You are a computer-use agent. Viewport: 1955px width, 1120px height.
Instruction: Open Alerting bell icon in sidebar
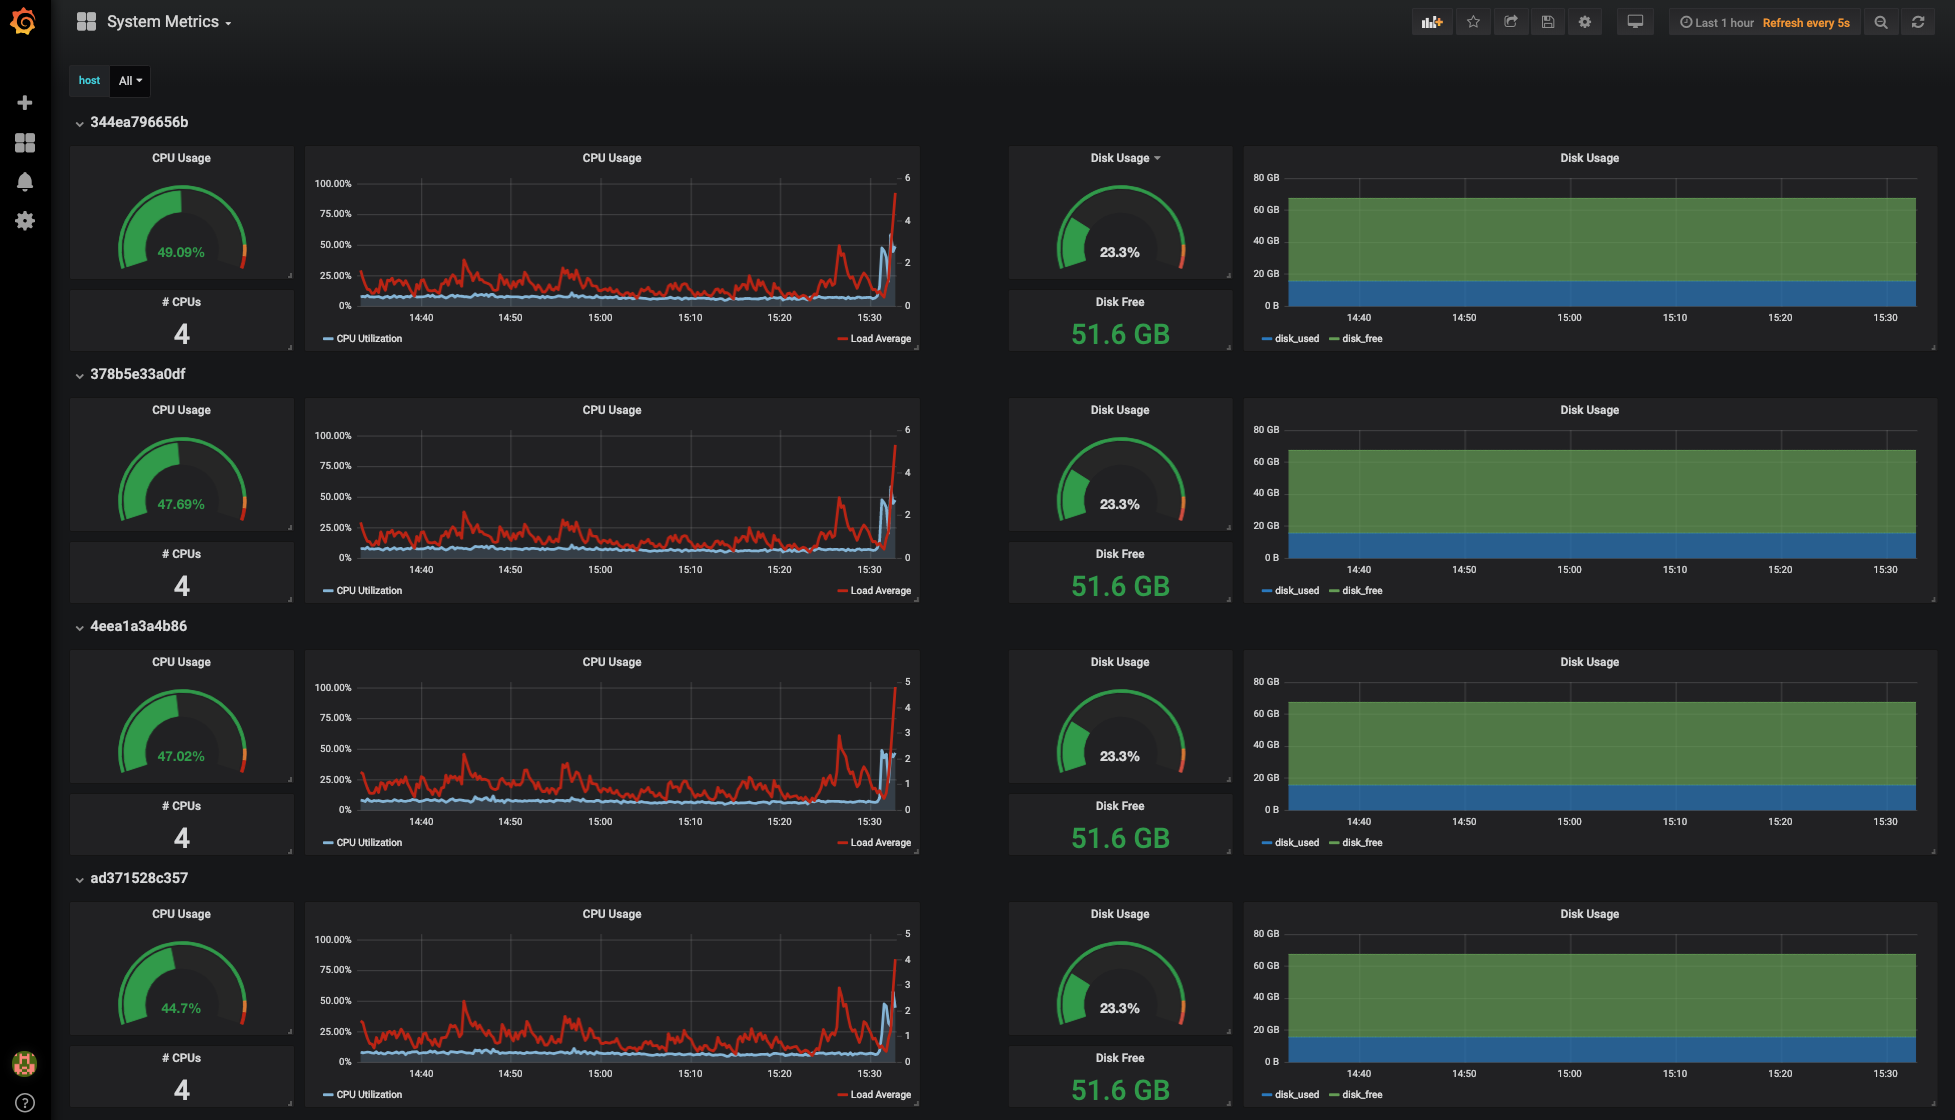tap(25, 182)
